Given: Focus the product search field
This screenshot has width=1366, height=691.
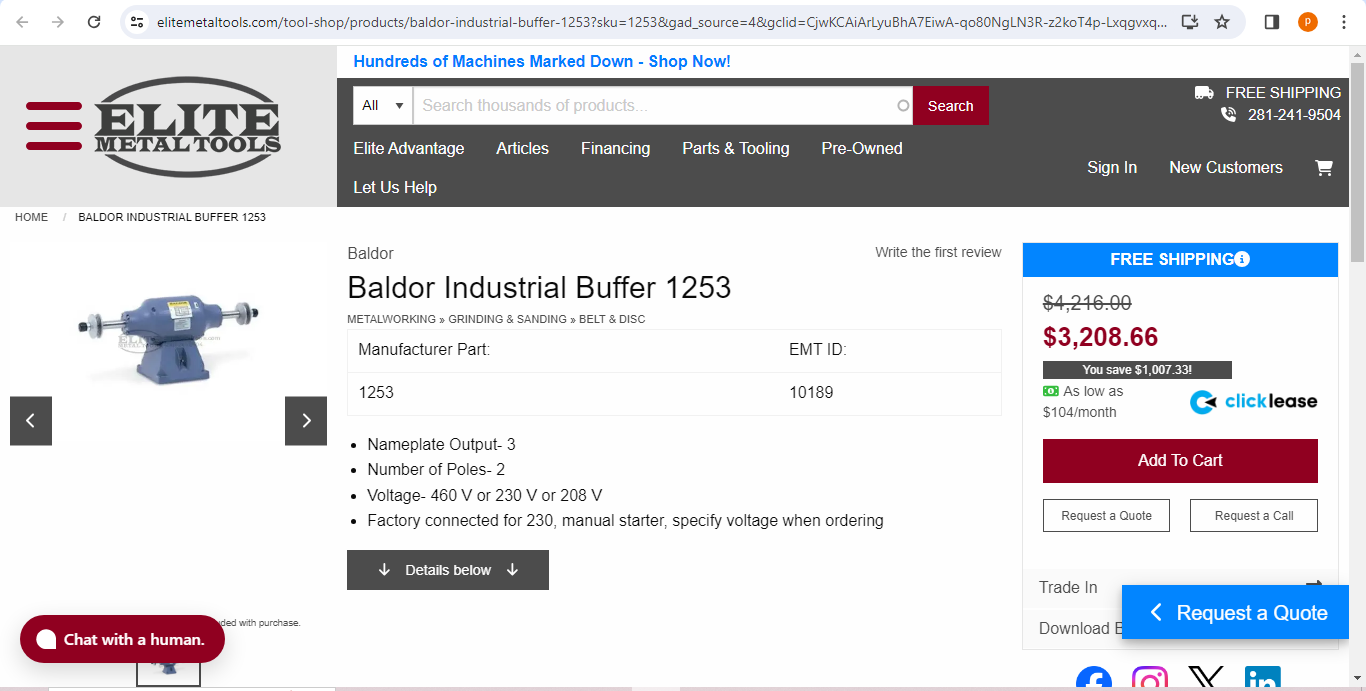Looking at the screenshot, I should pyautogui.click(x=664, y=106).
